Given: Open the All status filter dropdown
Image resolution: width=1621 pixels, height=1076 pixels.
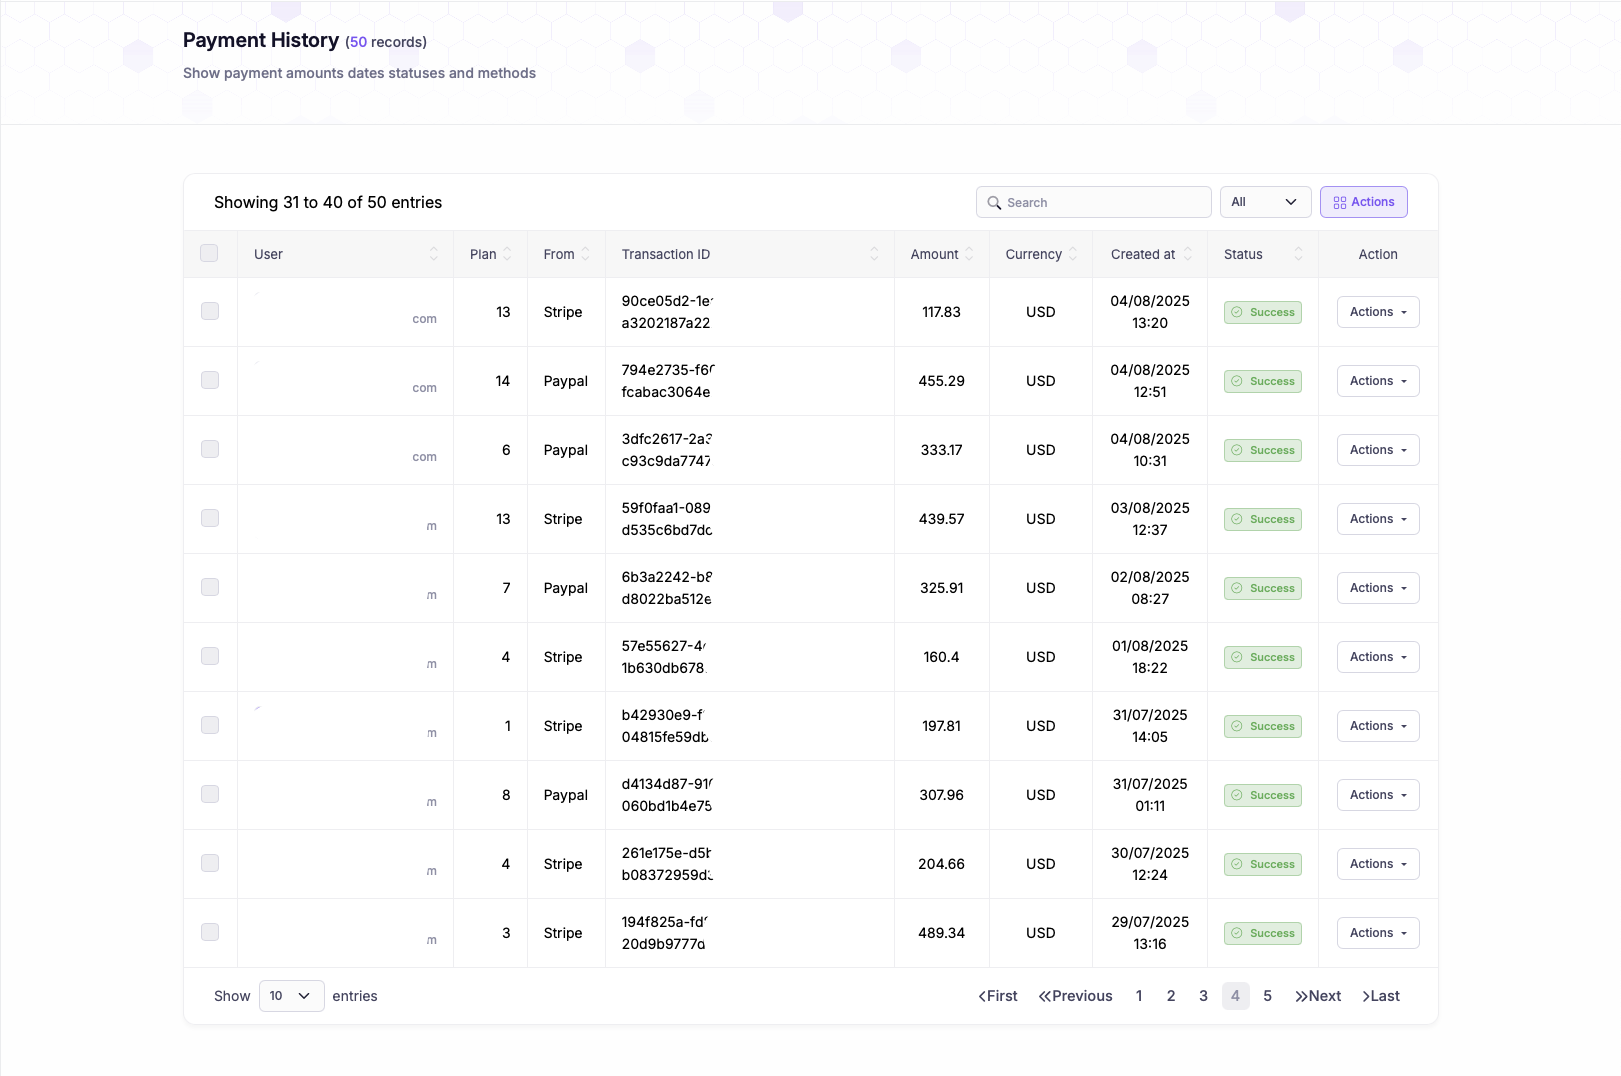Looking at the screenshot, I should 1264,202.
